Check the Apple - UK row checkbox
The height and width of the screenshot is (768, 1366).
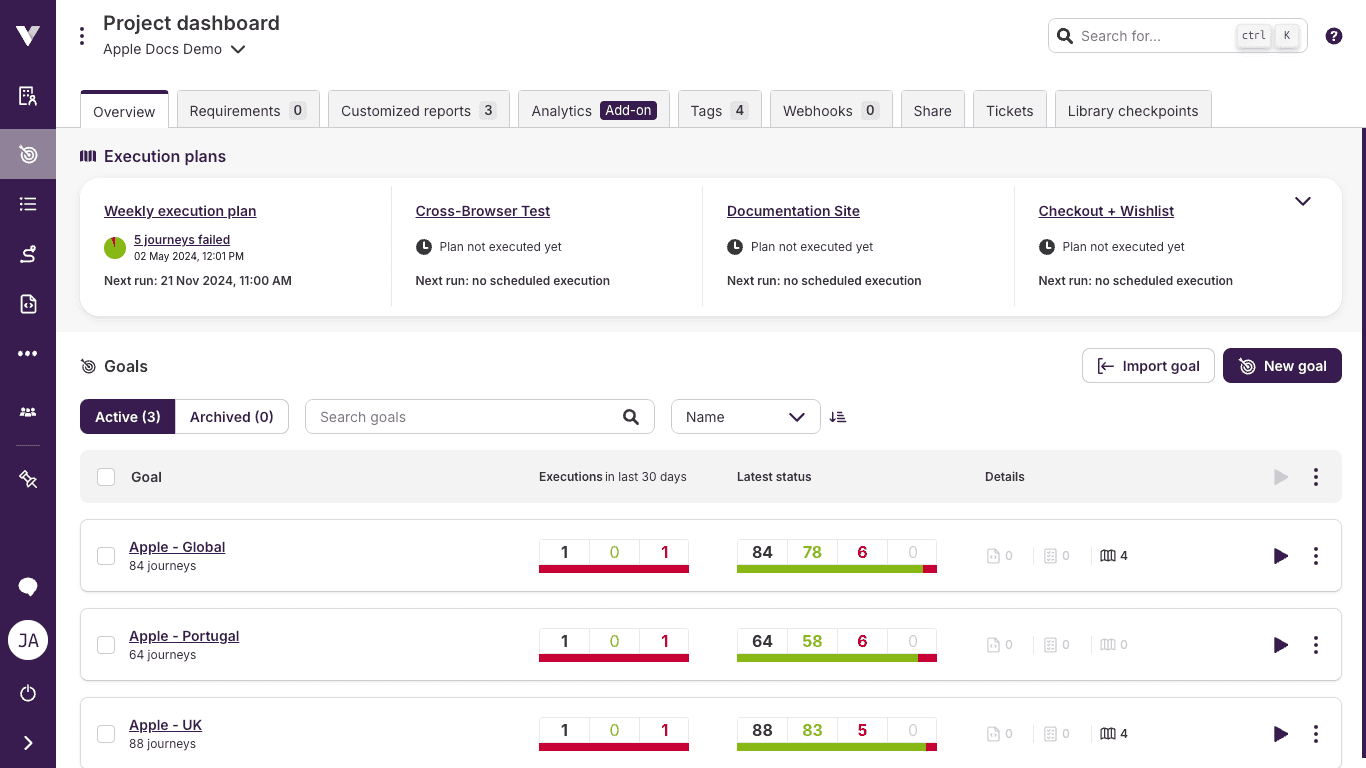coord(106,733)
